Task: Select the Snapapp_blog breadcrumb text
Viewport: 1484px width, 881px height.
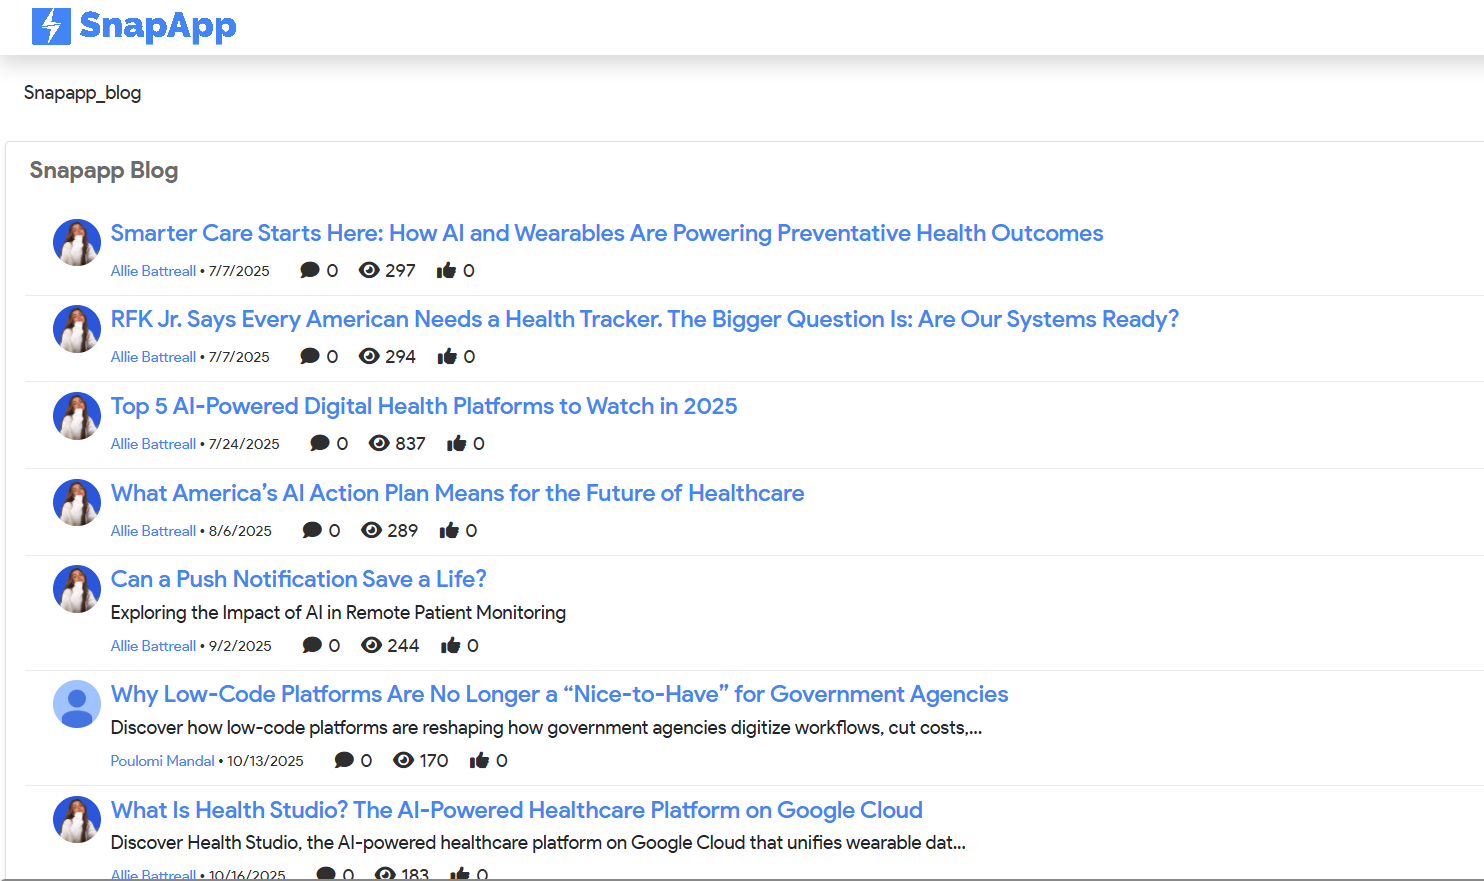Action: (82, 93)
